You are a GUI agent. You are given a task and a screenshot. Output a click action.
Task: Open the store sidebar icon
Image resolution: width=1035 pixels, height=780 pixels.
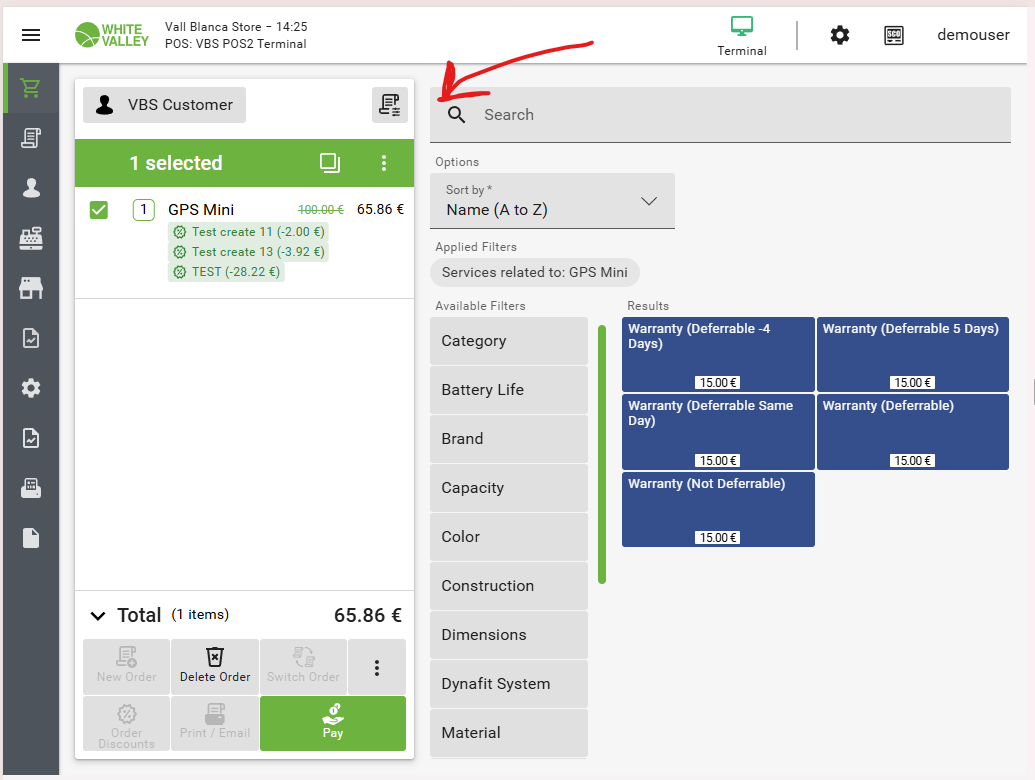30,288
